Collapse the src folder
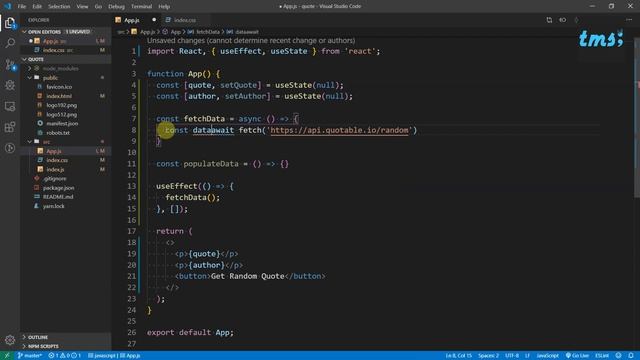 point(65,142)
